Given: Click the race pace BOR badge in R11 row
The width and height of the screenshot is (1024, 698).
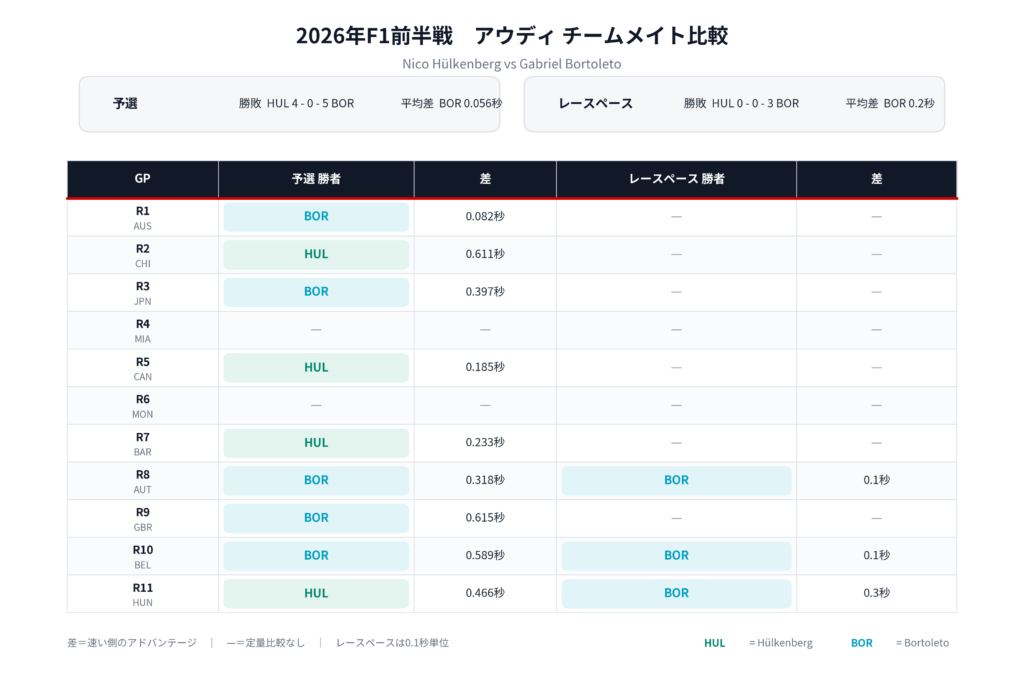Looking at the screenshot, I should (677, 594).
